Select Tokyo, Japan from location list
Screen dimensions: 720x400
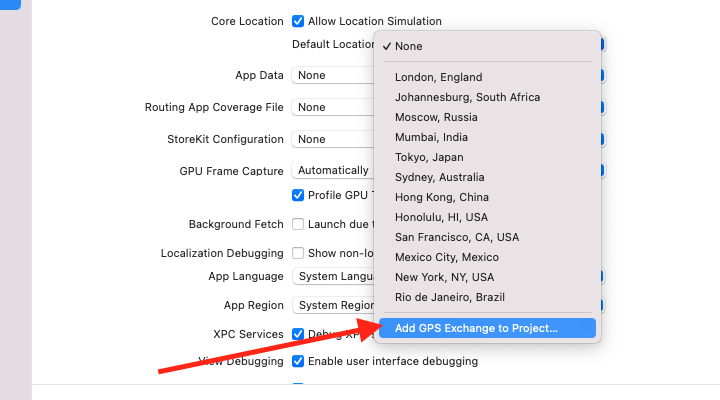[x=429, y=157]
